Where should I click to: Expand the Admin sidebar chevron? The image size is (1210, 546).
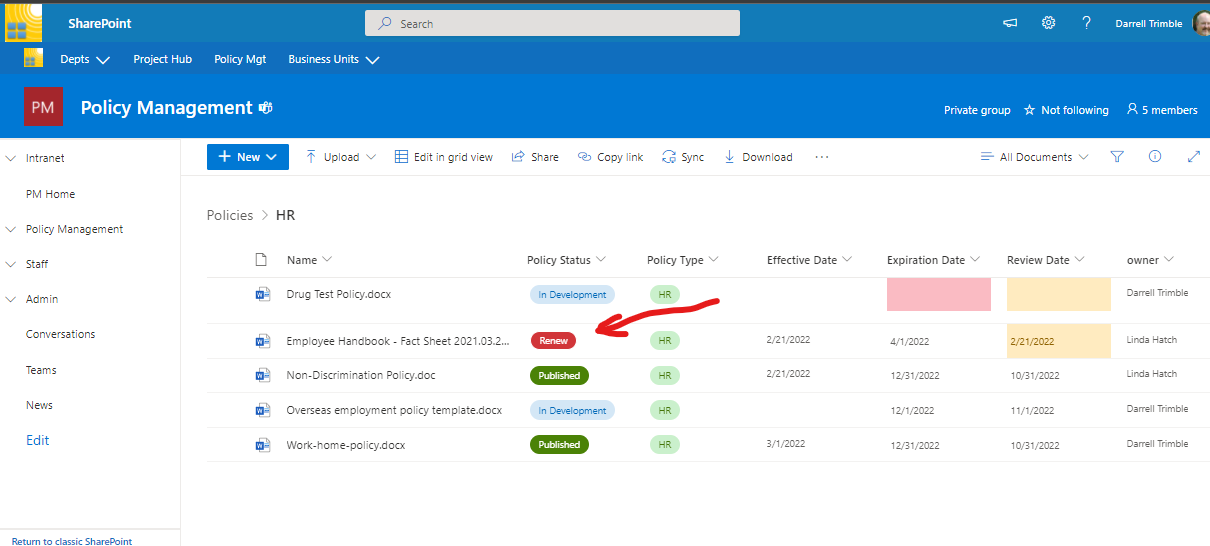(11, 299)
